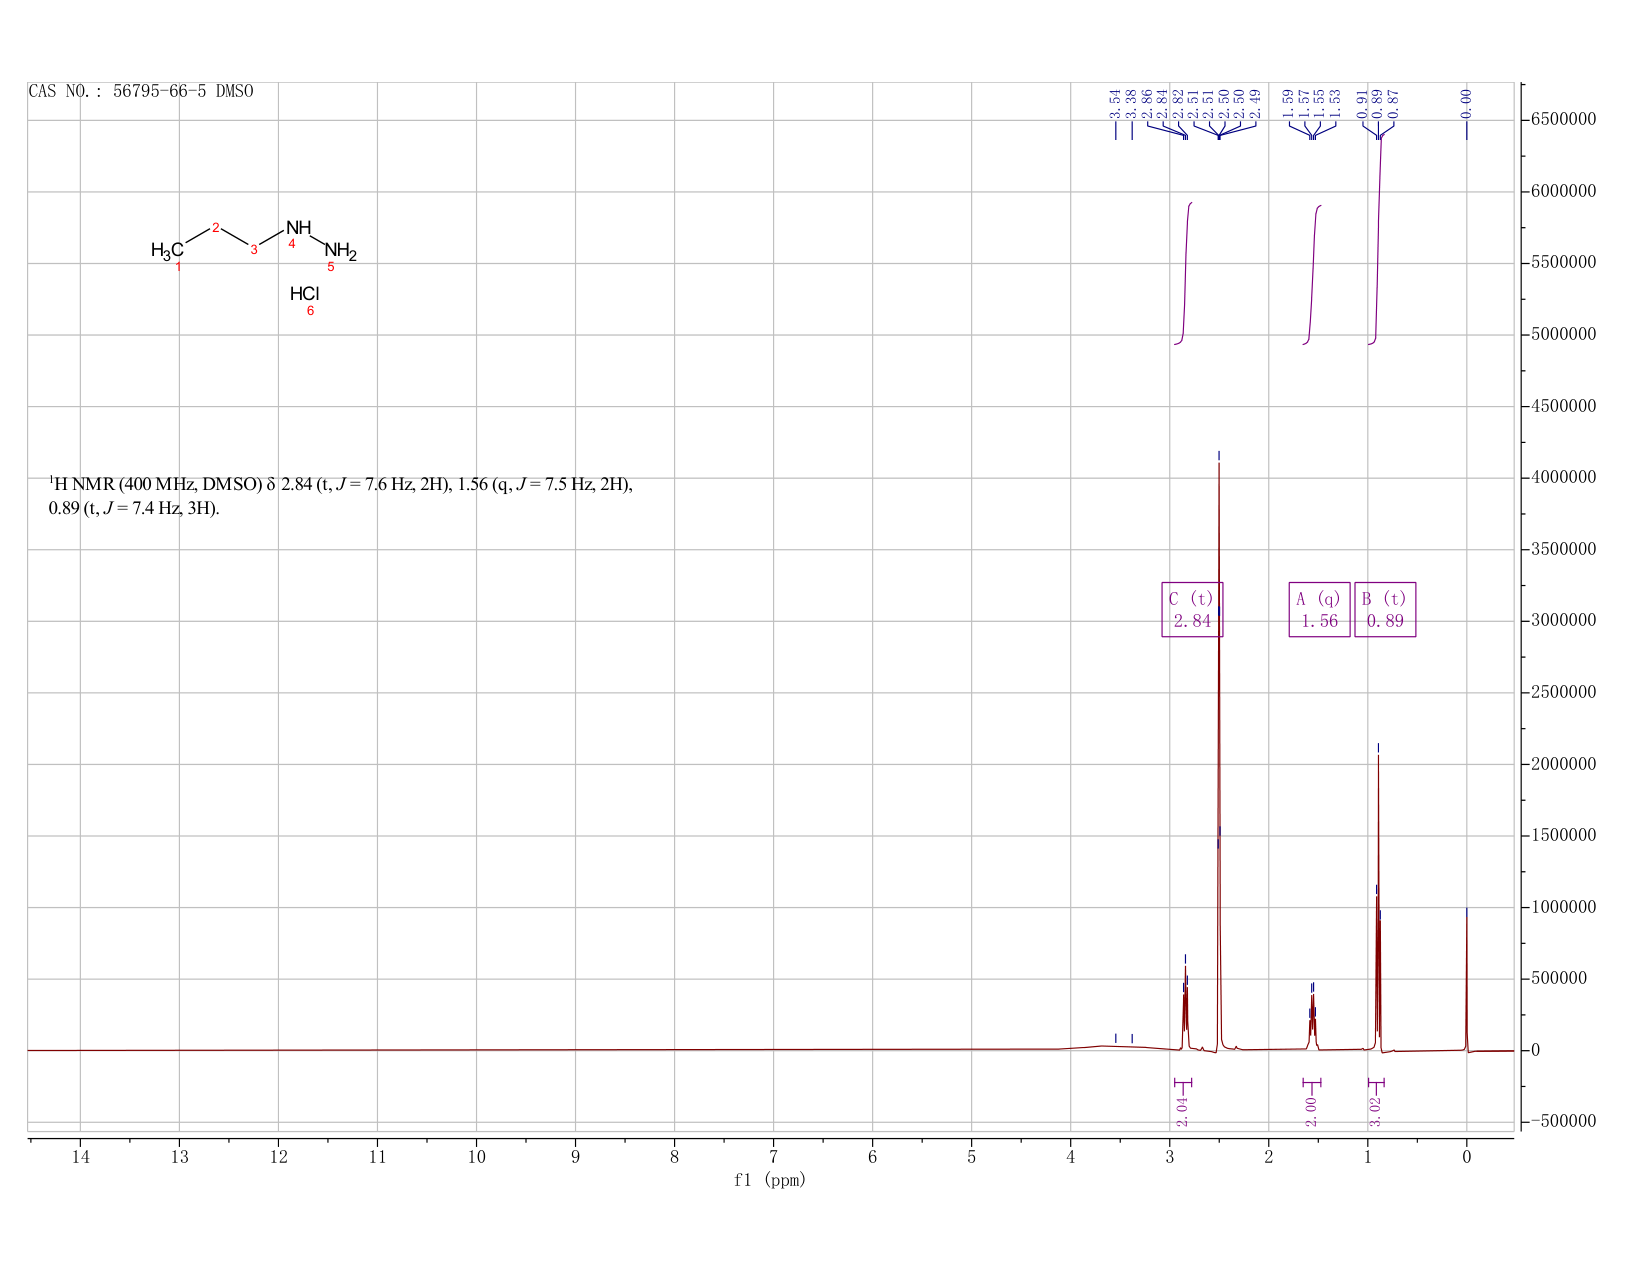Click the 6000000 intensity axis label

[x=1562, y=191]
